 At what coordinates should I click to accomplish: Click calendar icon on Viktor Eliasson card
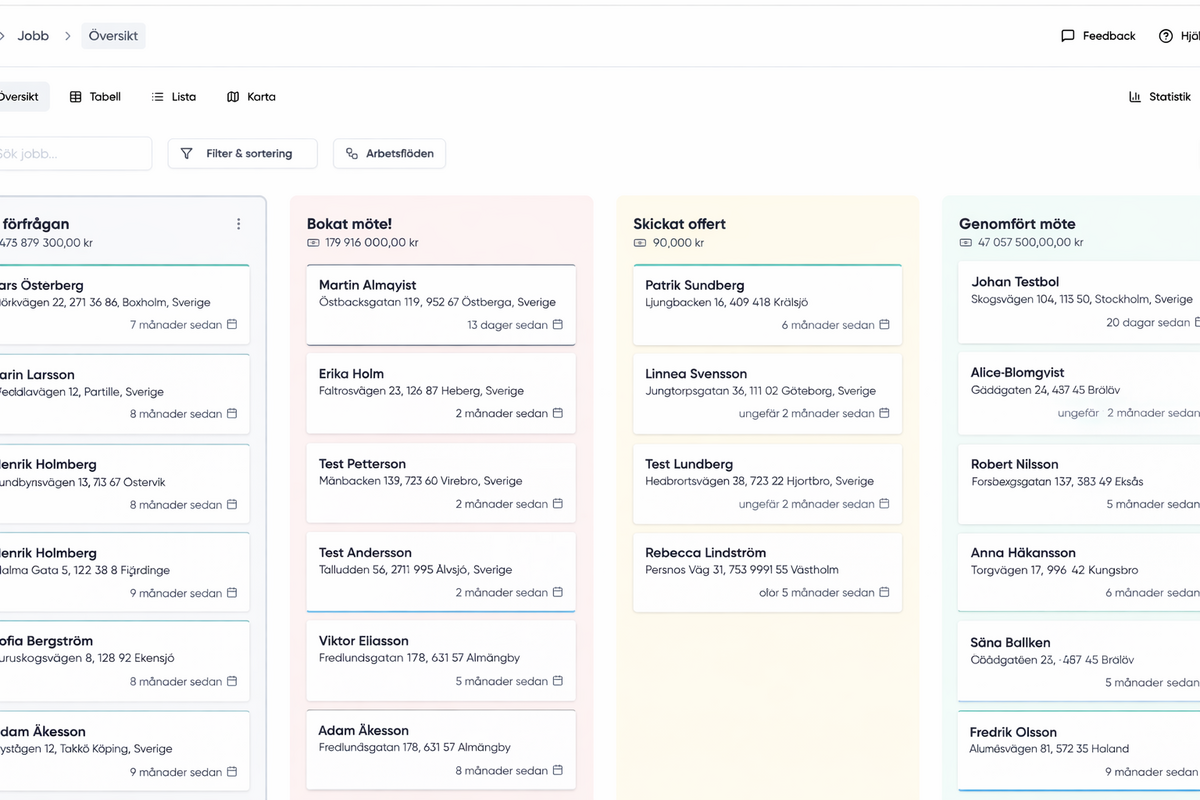pos(558,682)
